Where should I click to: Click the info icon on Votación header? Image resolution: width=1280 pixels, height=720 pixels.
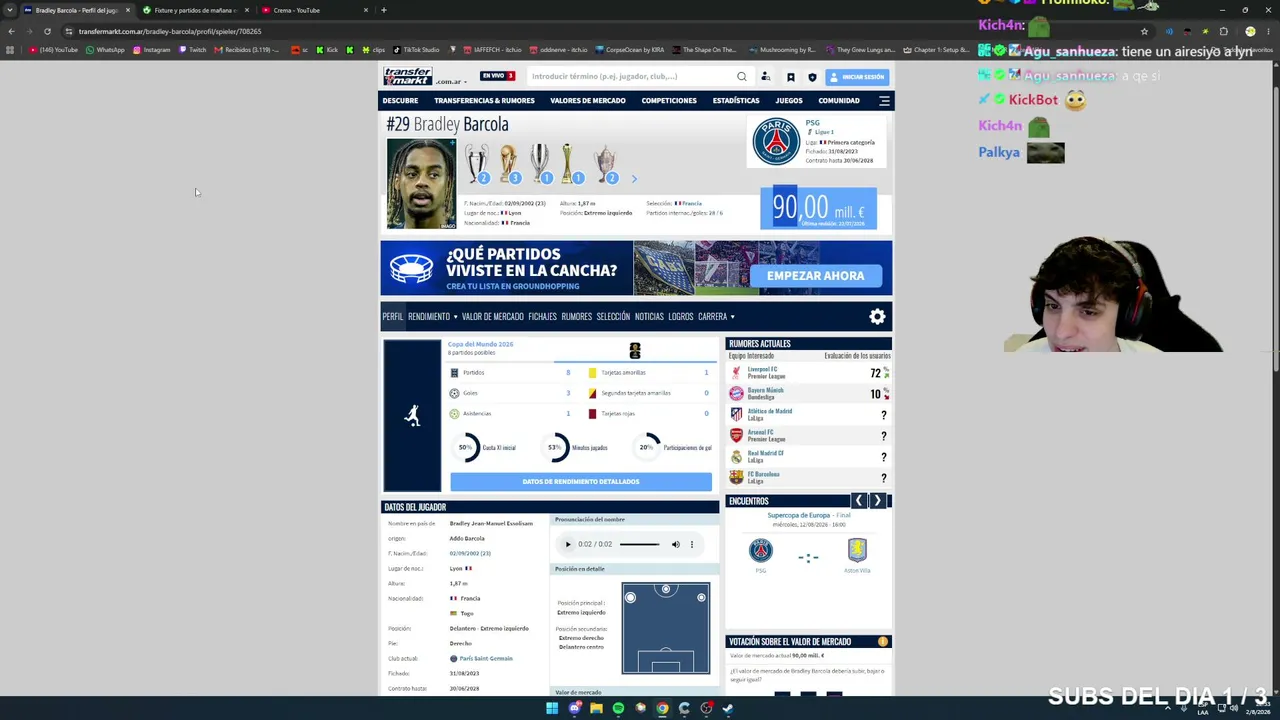[883, 642]
